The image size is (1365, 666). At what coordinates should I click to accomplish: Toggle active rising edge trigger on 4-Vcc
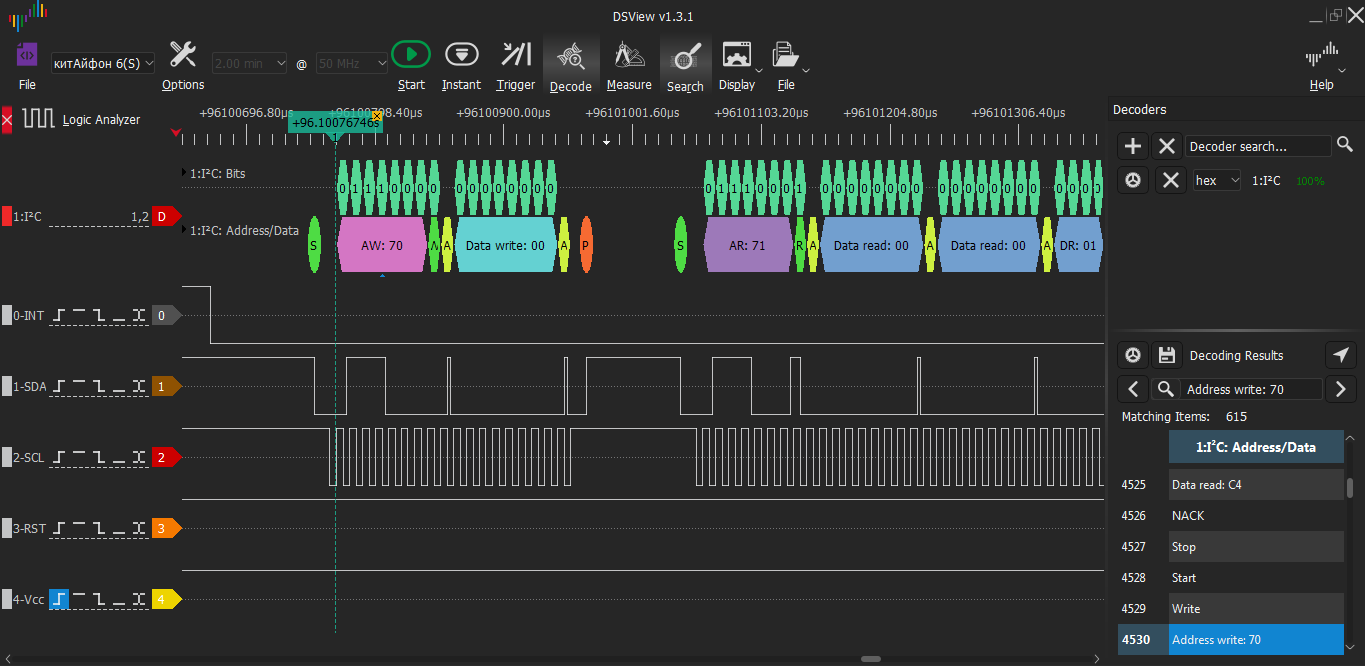point(60,600)
